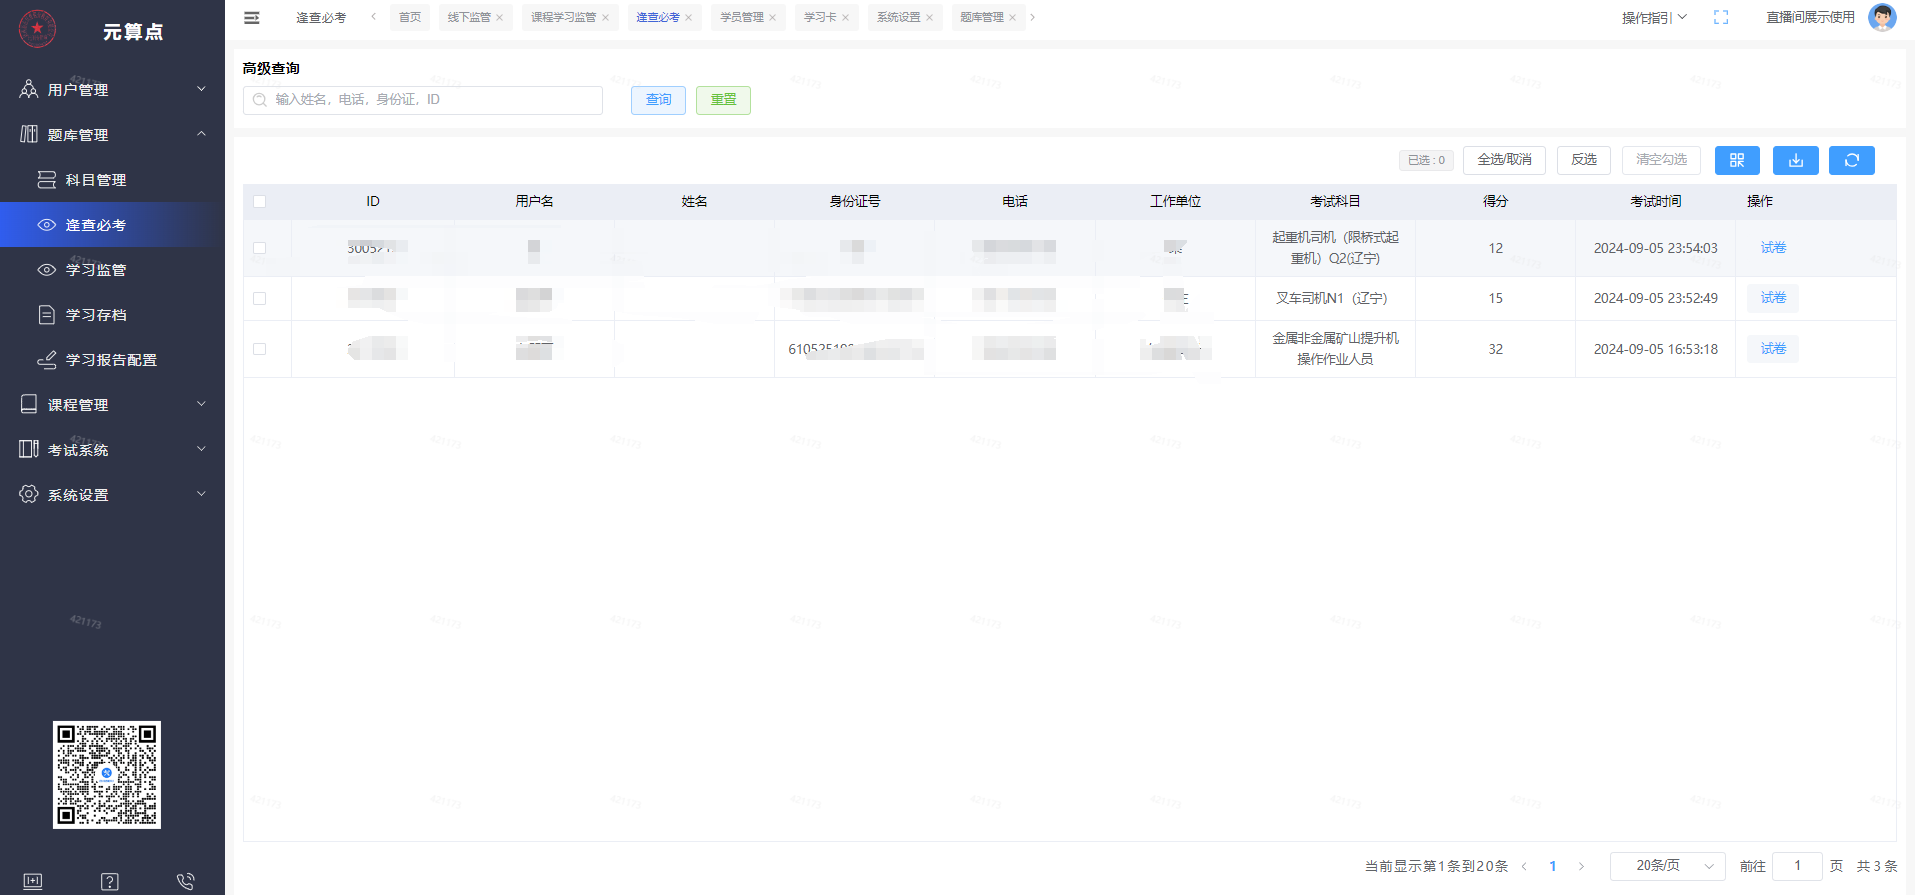Open 科目管理 in the sidebar
This screenshot has width=1915, height=895.
point(112,180)
